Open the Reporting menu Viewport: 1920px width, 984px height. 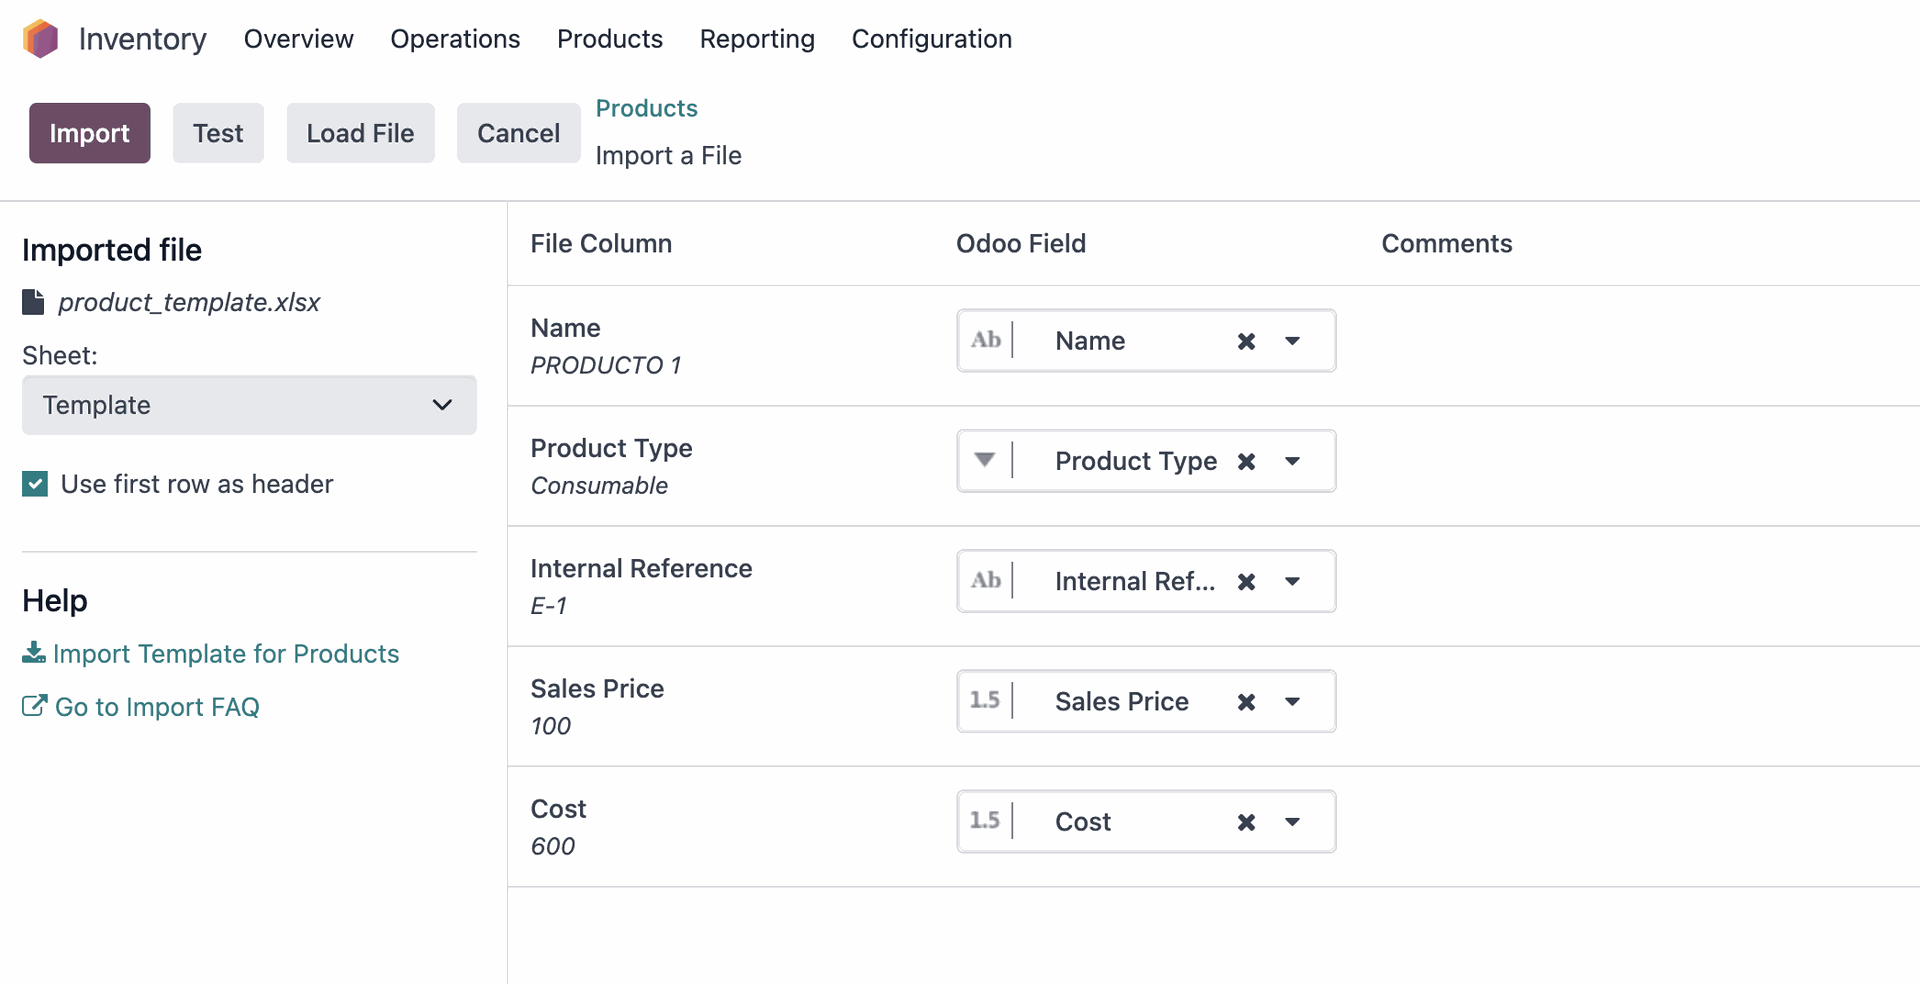click(757, 39)
